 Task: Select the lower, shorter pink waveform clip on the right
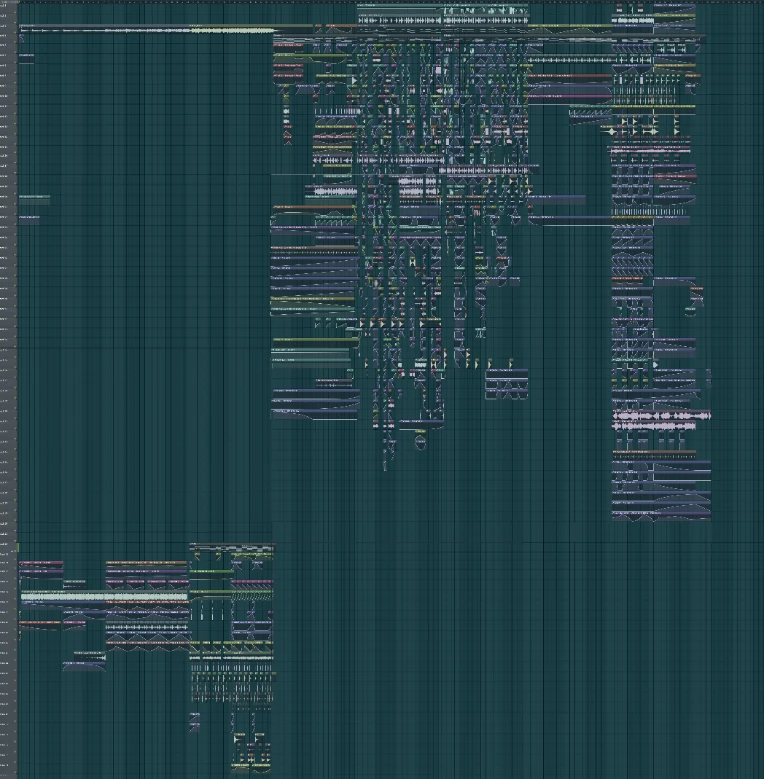point(654,426)
